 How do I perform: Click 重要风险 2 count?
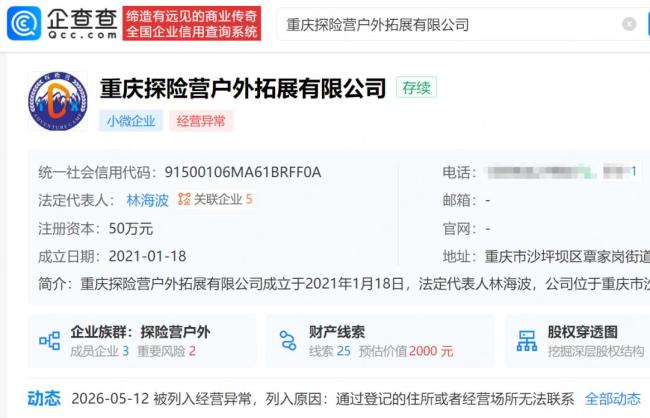point(166,352)
